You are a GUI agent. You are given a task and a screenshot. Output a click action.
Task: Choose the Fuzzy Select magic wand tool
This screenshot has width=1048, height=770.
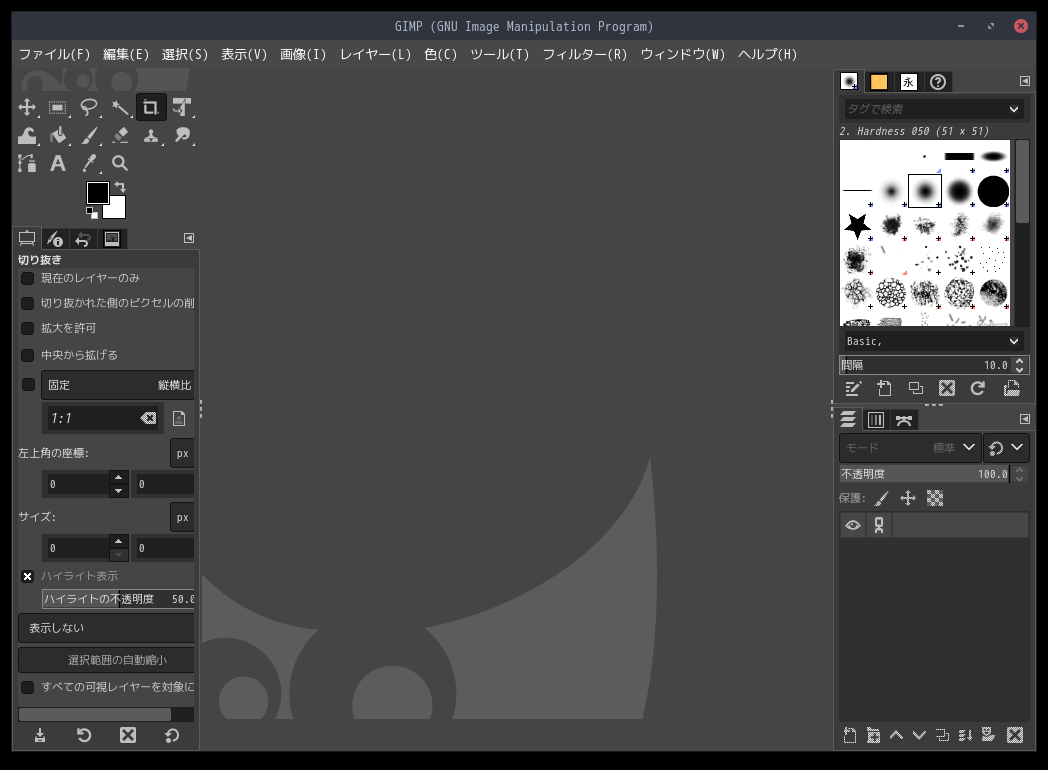point(120,107)
